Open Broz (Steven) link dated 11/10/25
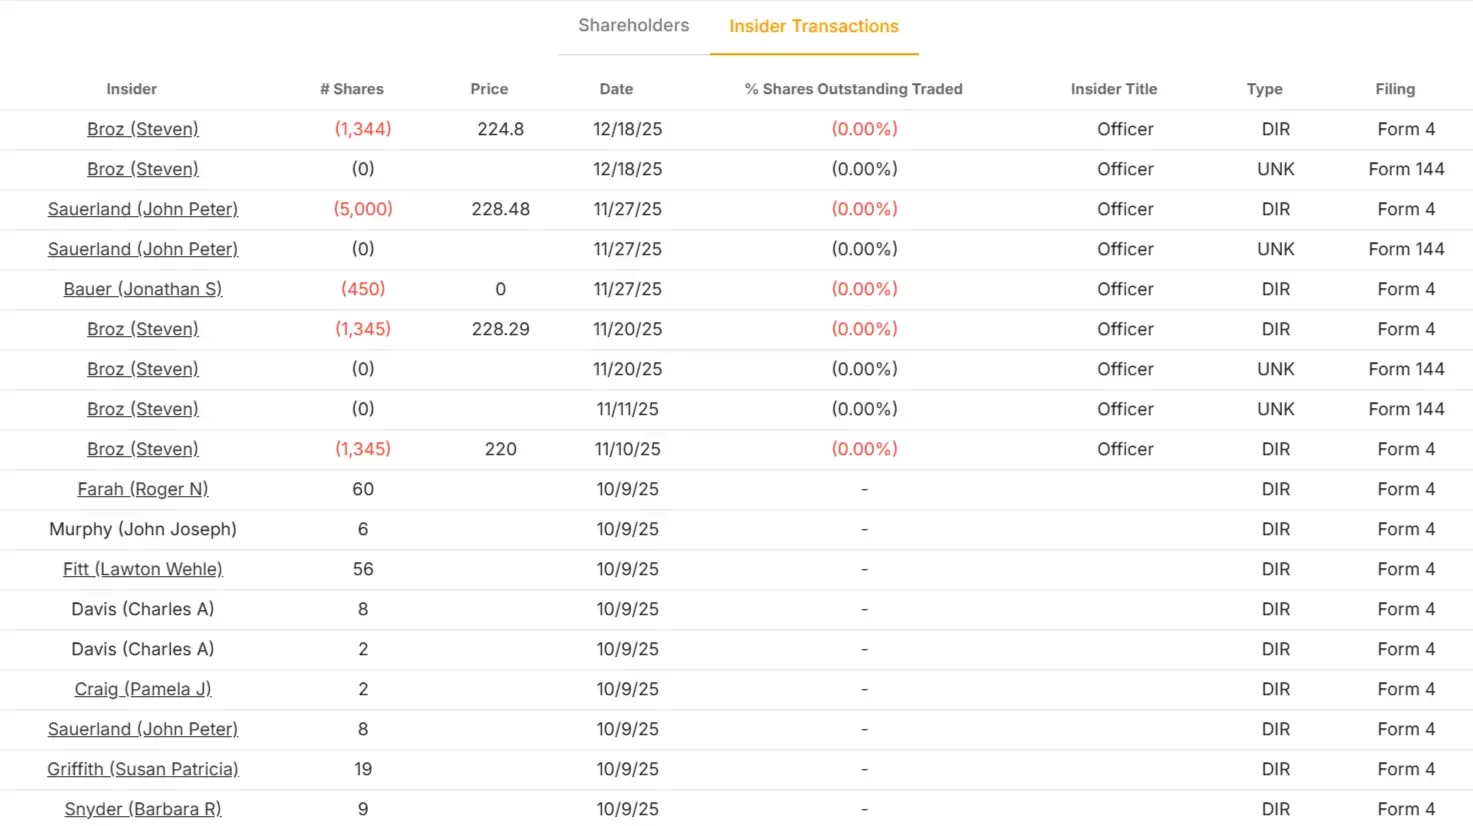 tap(143, 449)
